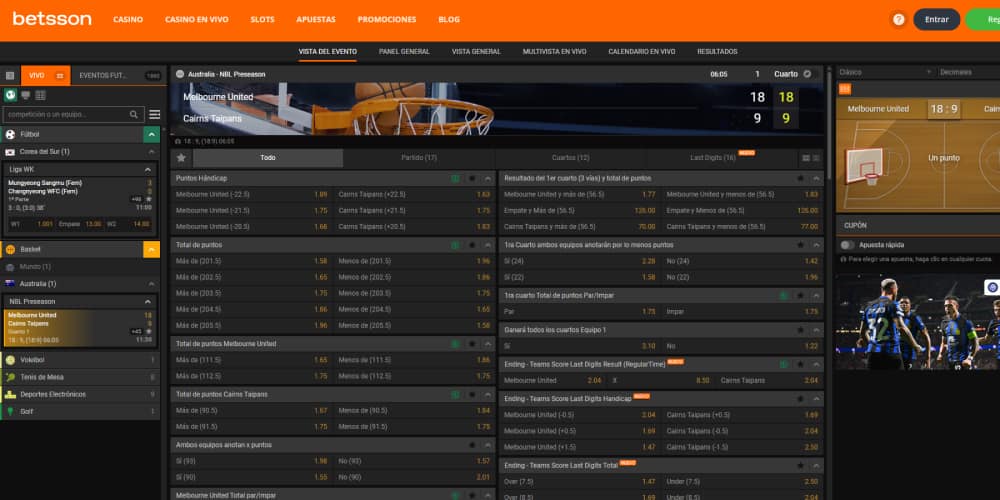The height and width of the screenshot is (500, 1000).
Task: Open the Cuartos (12) tab
Action: pos(570,158)
